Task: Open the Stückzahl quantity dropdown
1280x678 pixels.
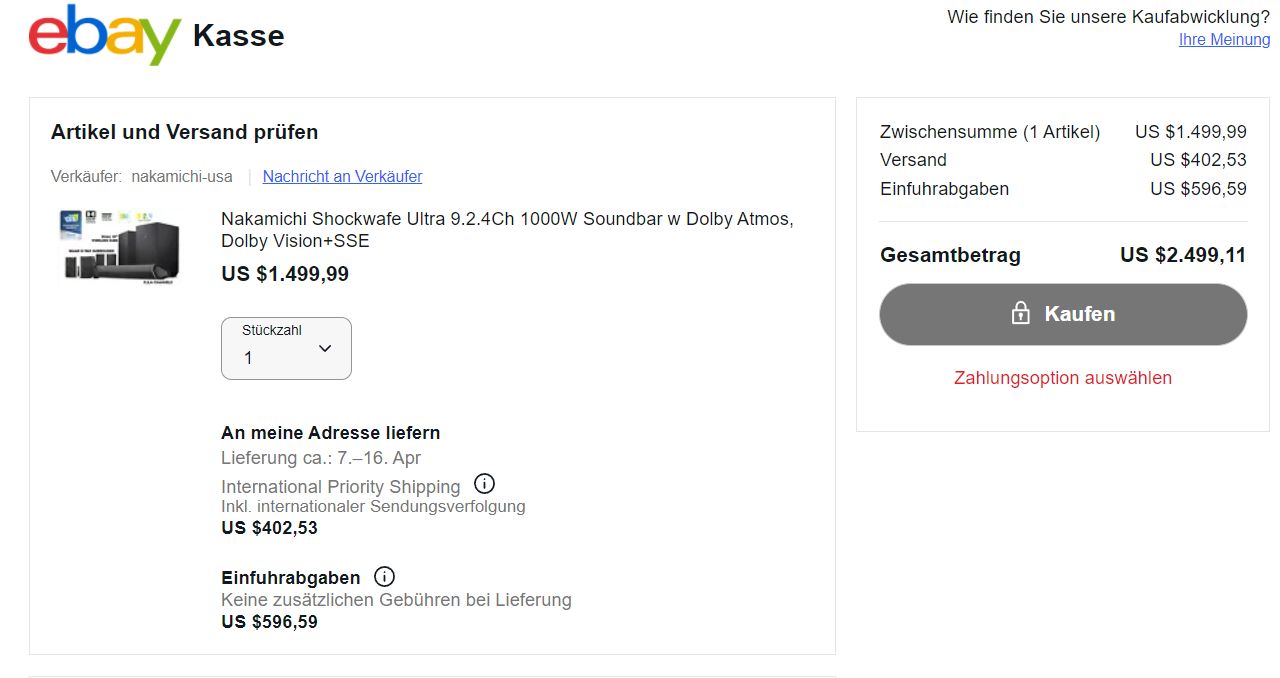Action: coord(286,348)
